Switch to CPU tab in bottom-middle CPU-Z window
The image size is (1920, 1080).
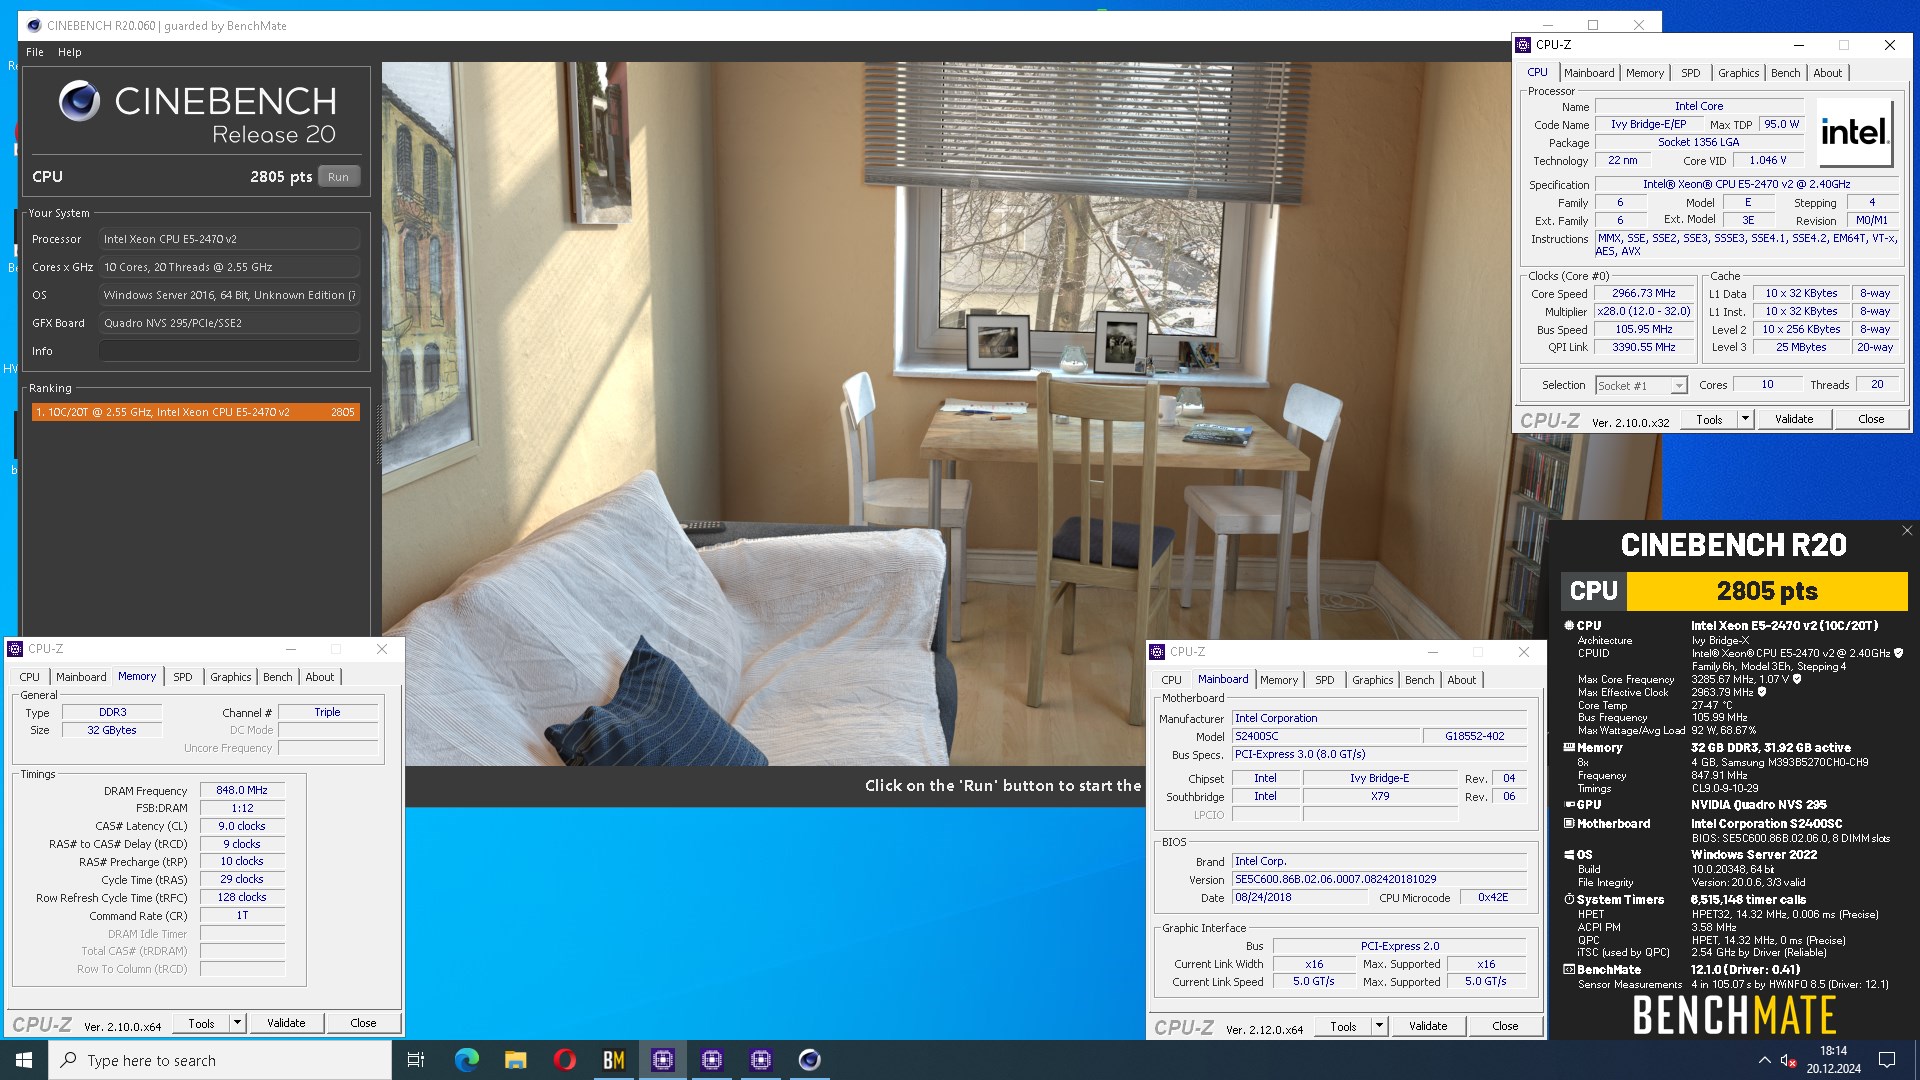tap(1172, 680)
